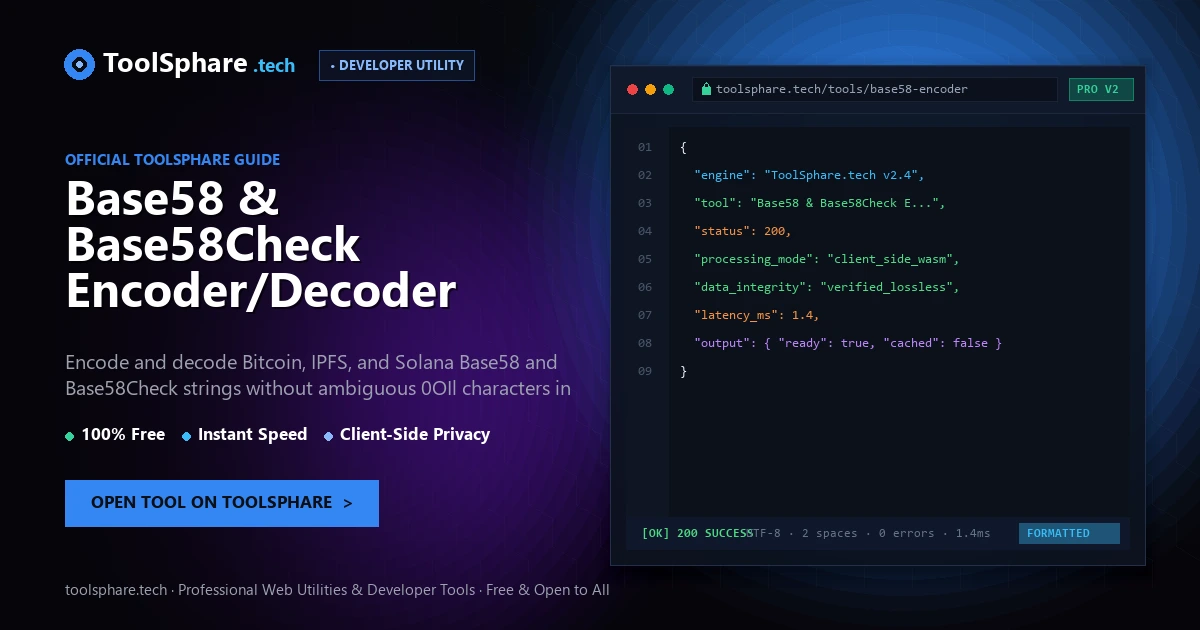Click the 100% Free feature text
Screen dimensions: 1200x630
(x=123, y=434)
